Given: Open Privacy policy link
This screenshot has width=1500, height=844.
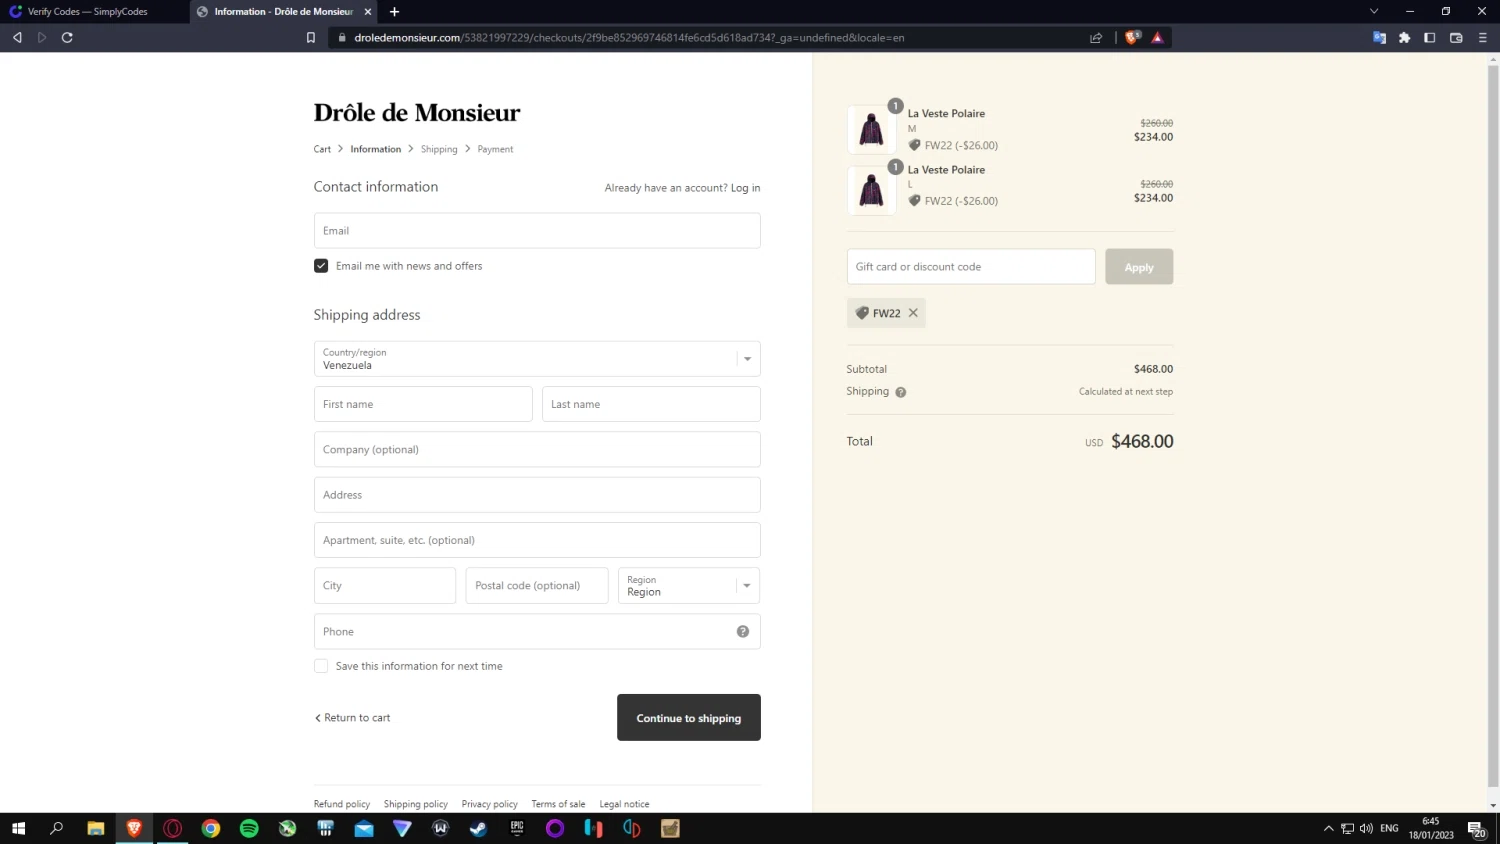Looking at the screenshot, I should tap(490, 804).
